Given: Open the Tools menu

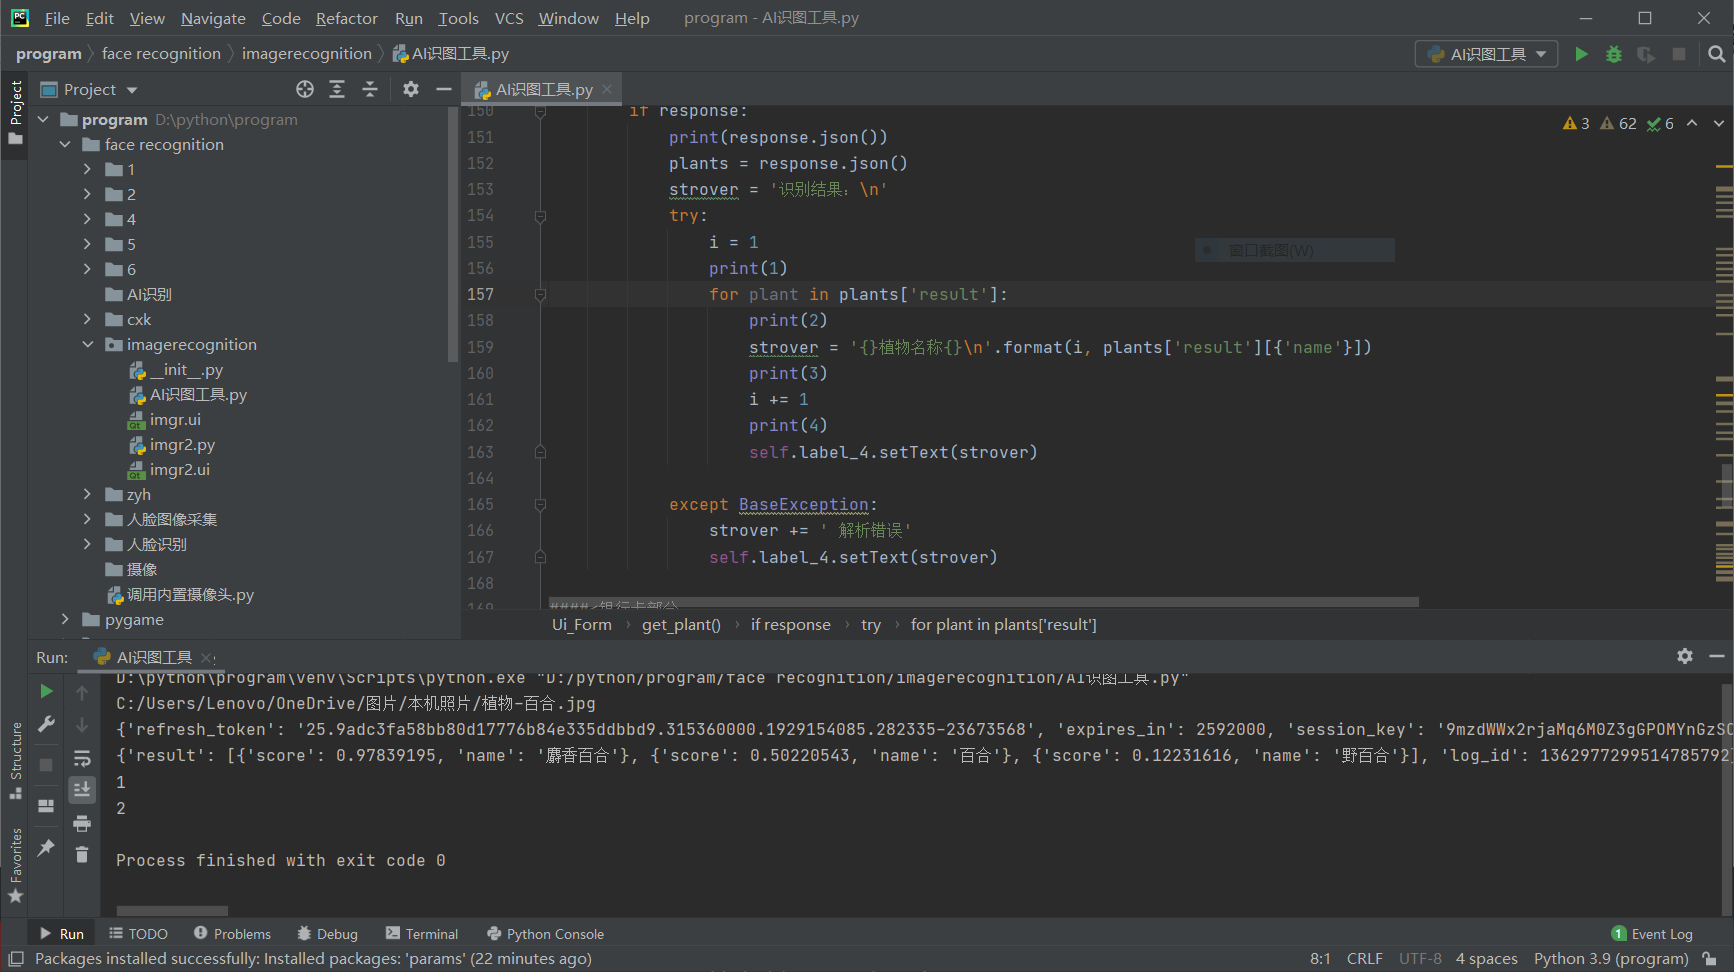Looking at the screenshot, I should [x=458, y=18].
